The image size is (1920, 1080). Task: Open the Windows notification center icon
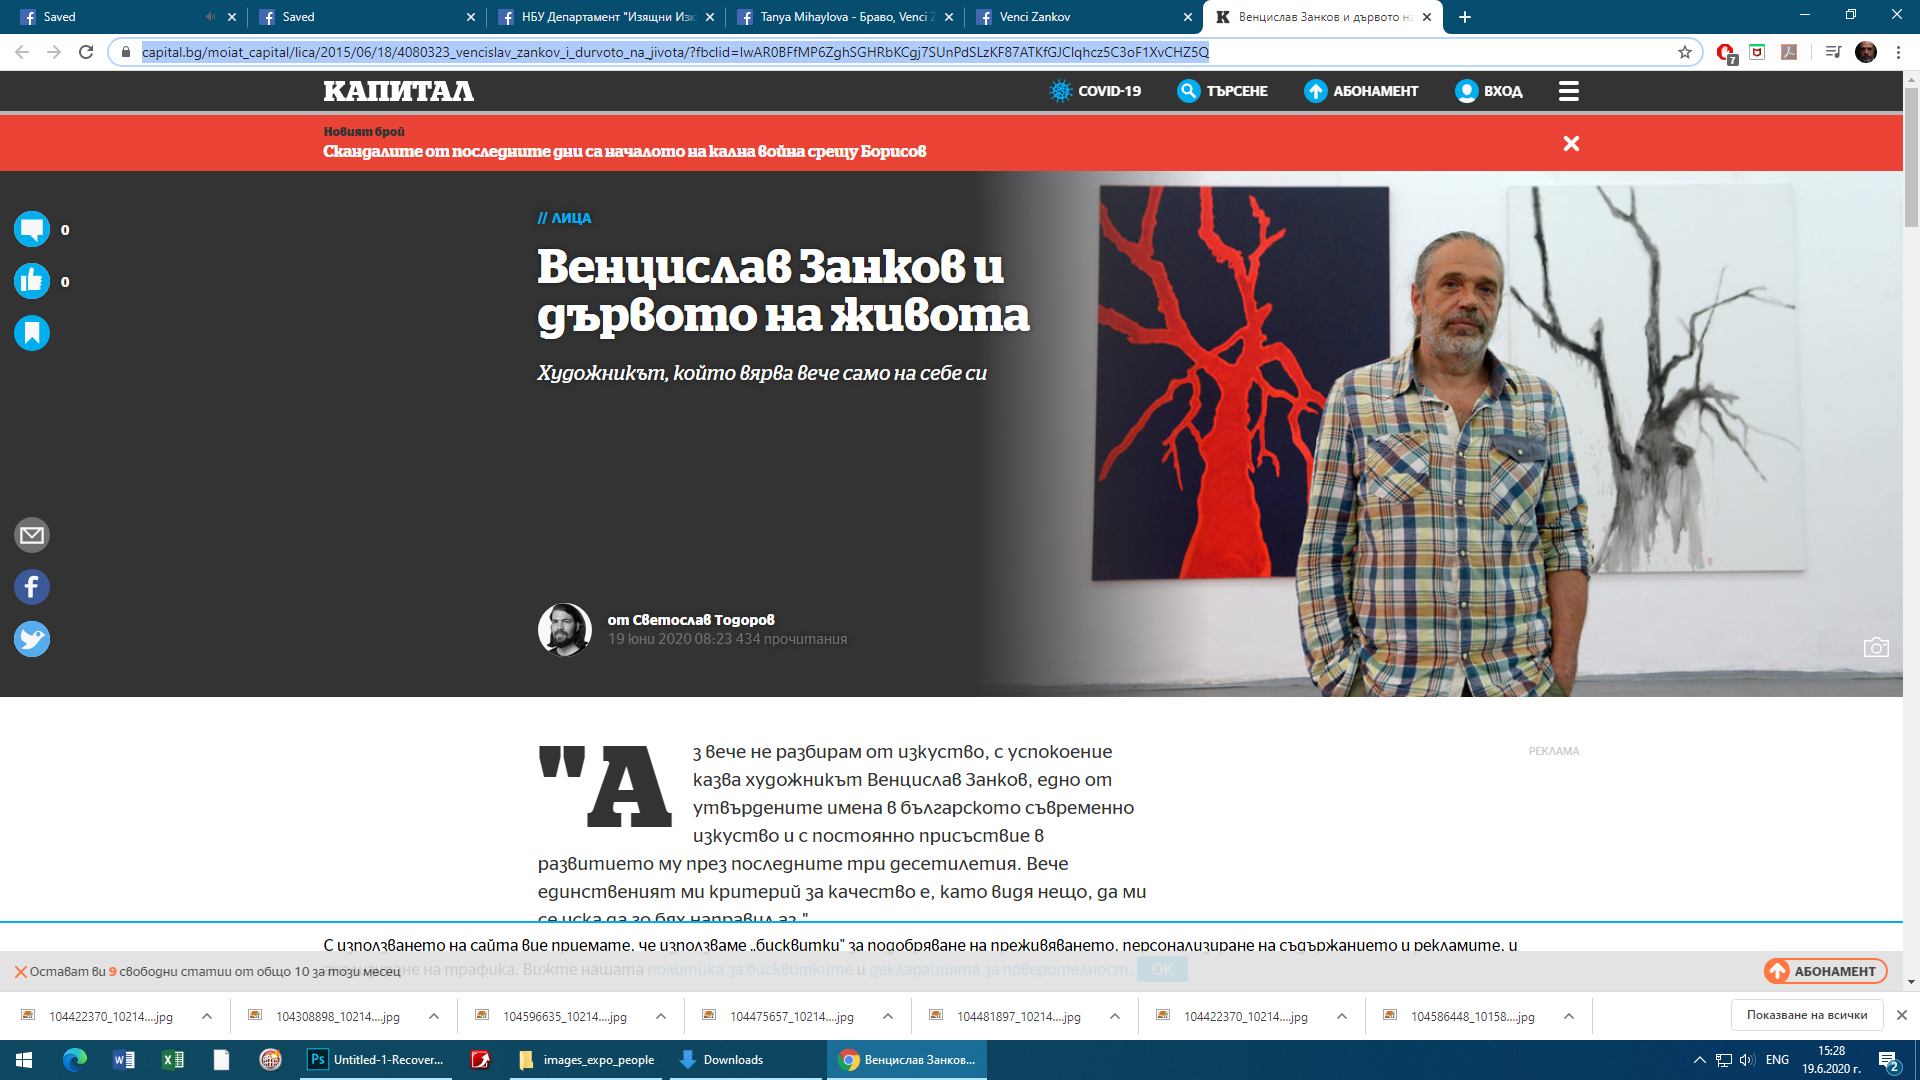pos(1889,1060)
